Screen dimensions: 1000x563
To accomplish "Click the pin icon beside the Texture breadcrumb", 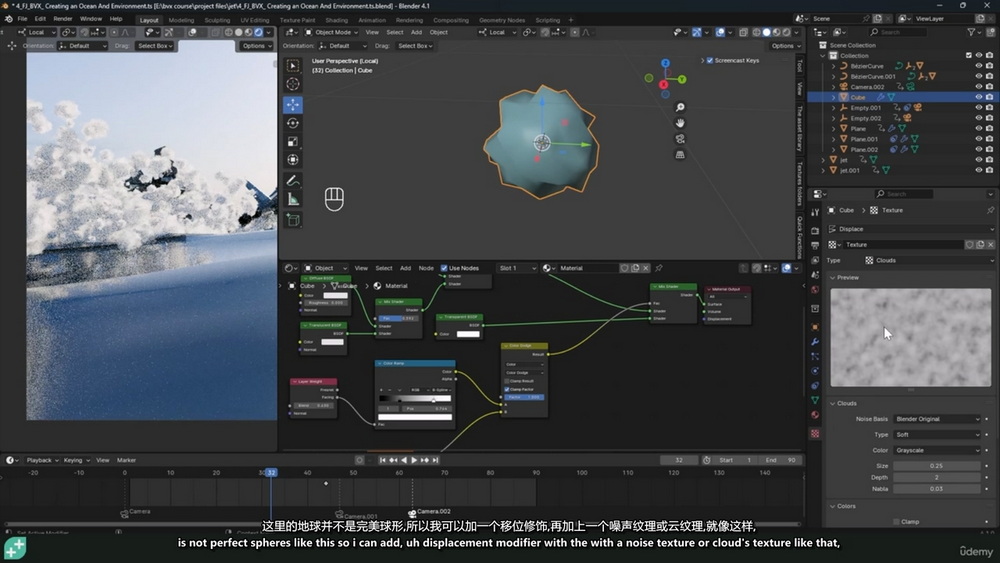I will click(990, 210).
